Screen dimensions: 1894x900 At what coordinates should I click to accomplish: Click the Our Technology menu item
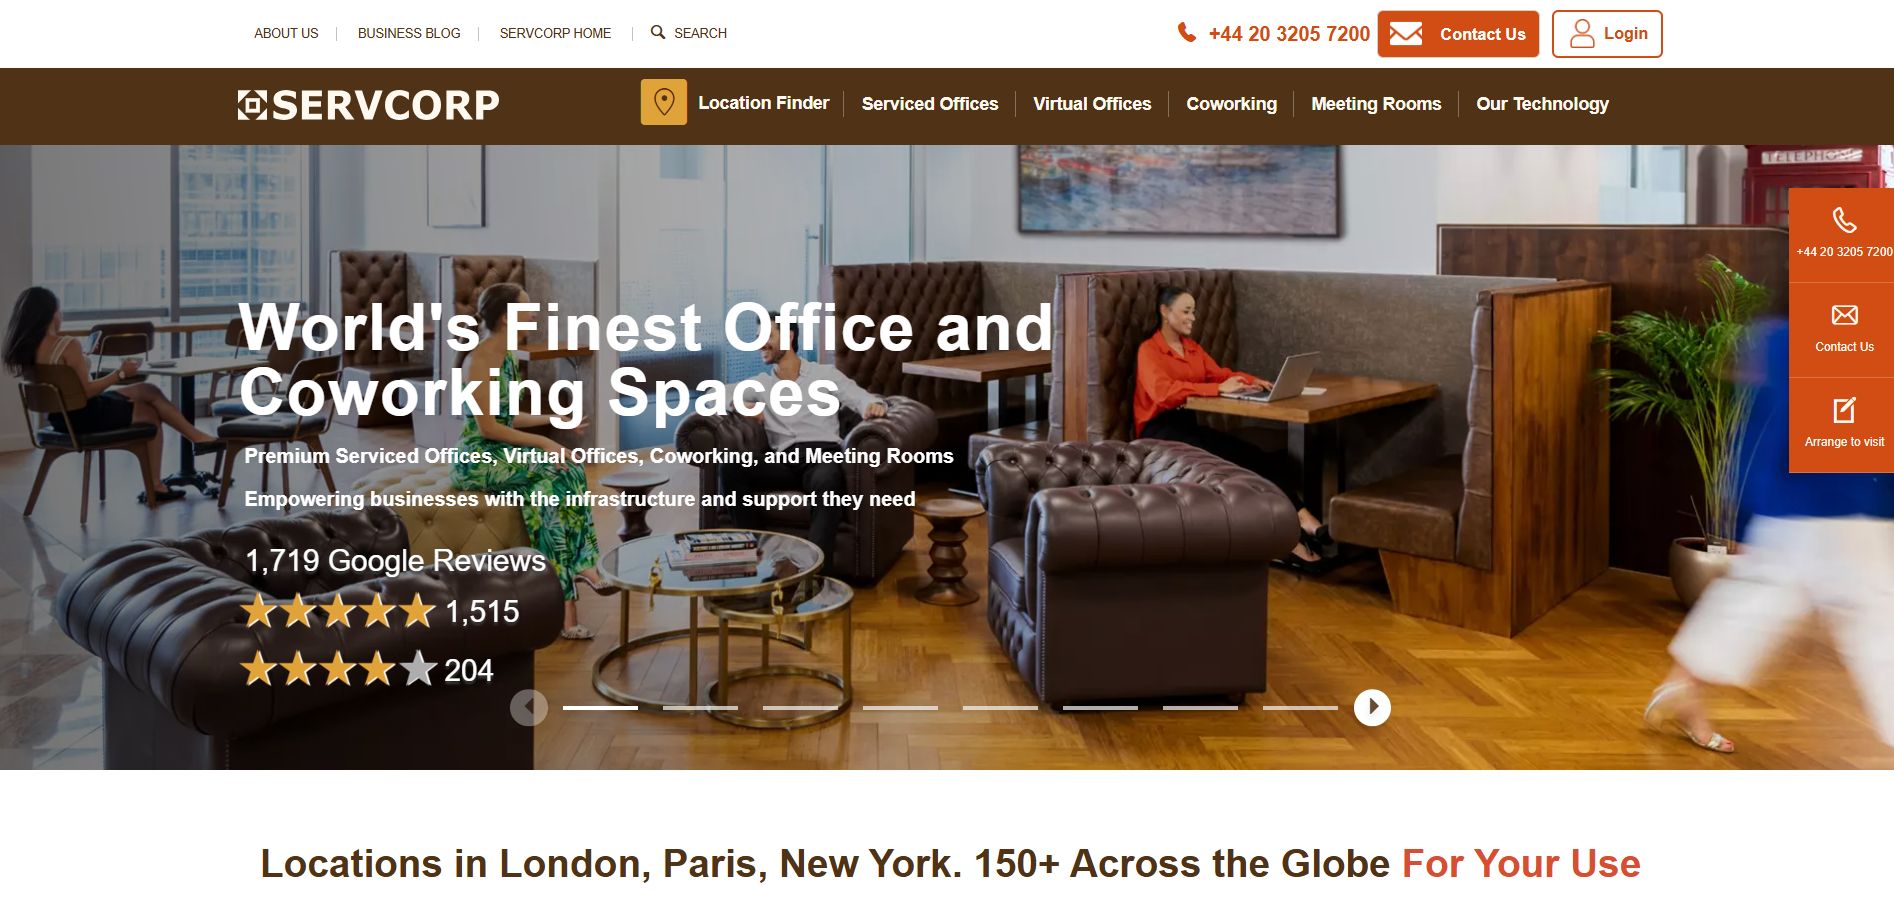point(1542,104)
